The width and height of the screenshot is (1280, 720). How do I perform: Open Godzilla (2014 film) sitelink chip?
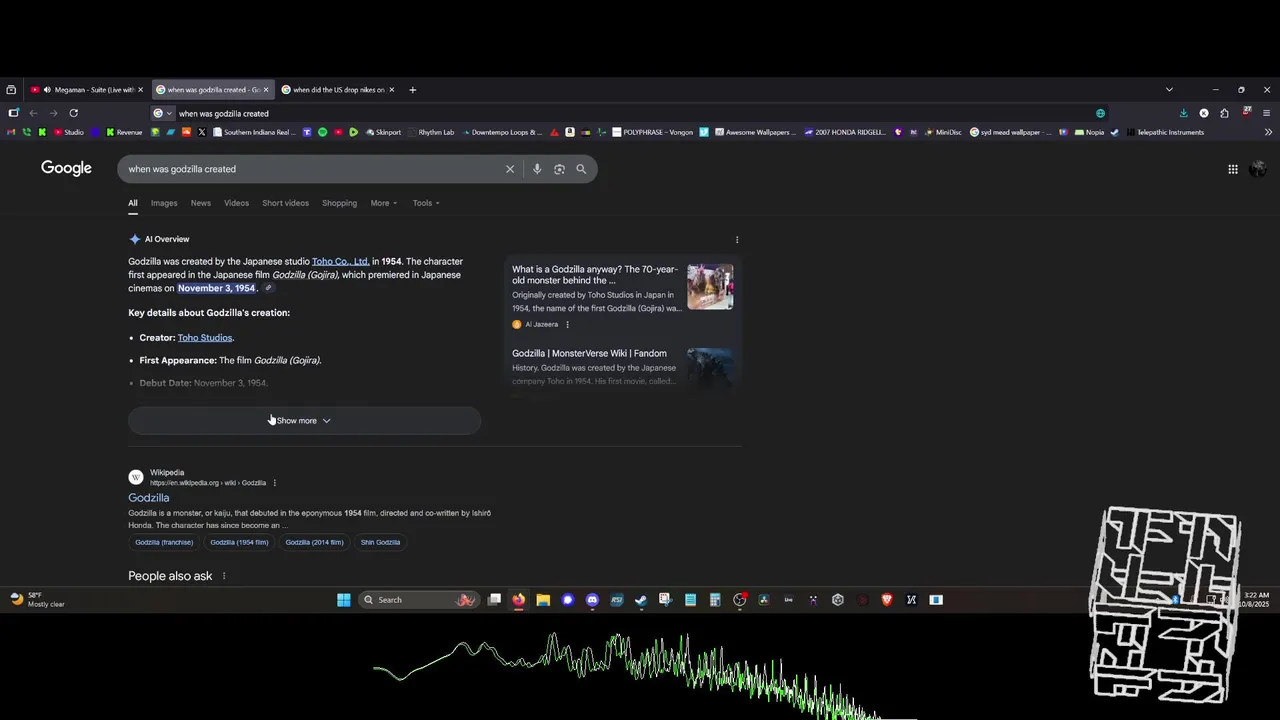click(x=314, y=542)
